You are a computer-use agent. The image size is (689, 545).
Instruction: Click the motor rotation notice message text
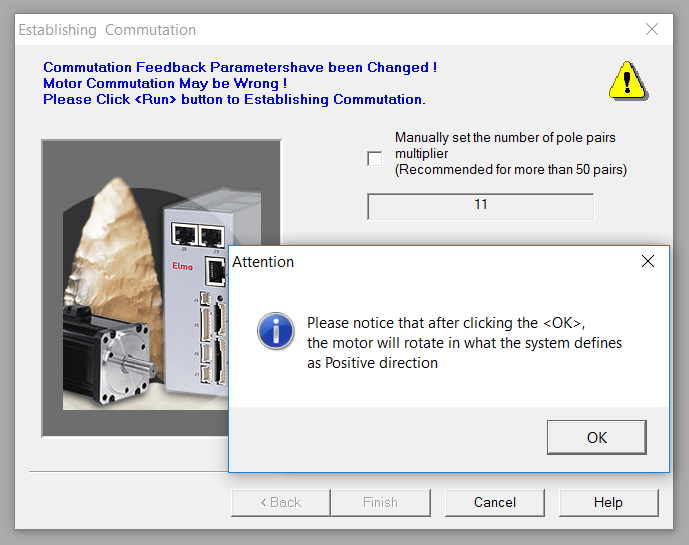click(464, 343)
